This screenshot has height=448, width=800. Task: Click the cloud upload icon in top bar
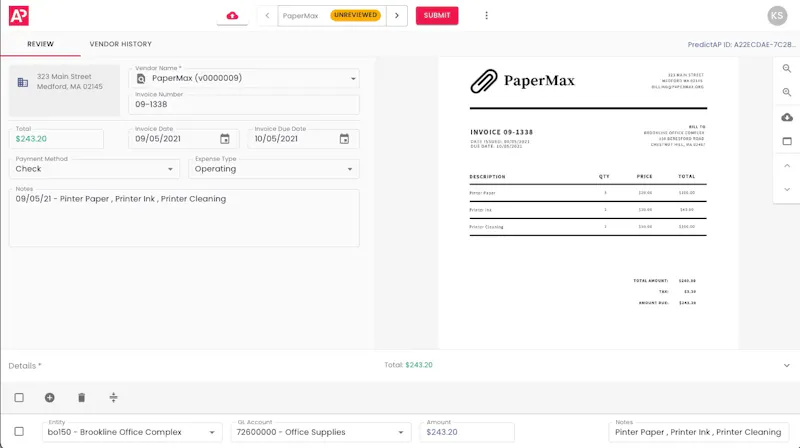232,16
